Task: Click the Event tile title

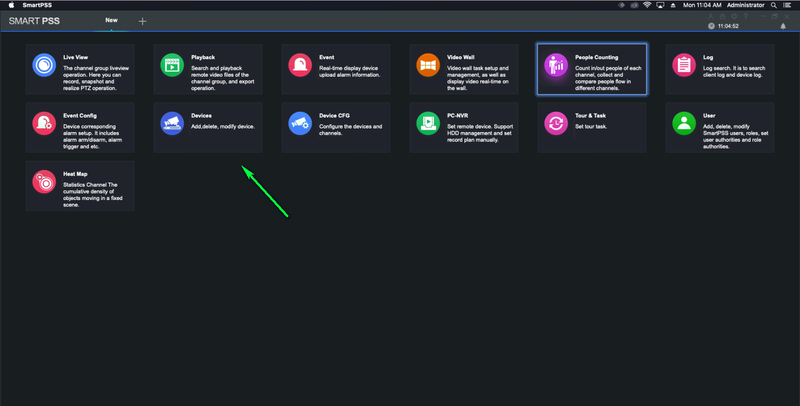Action: pos(327,58)
